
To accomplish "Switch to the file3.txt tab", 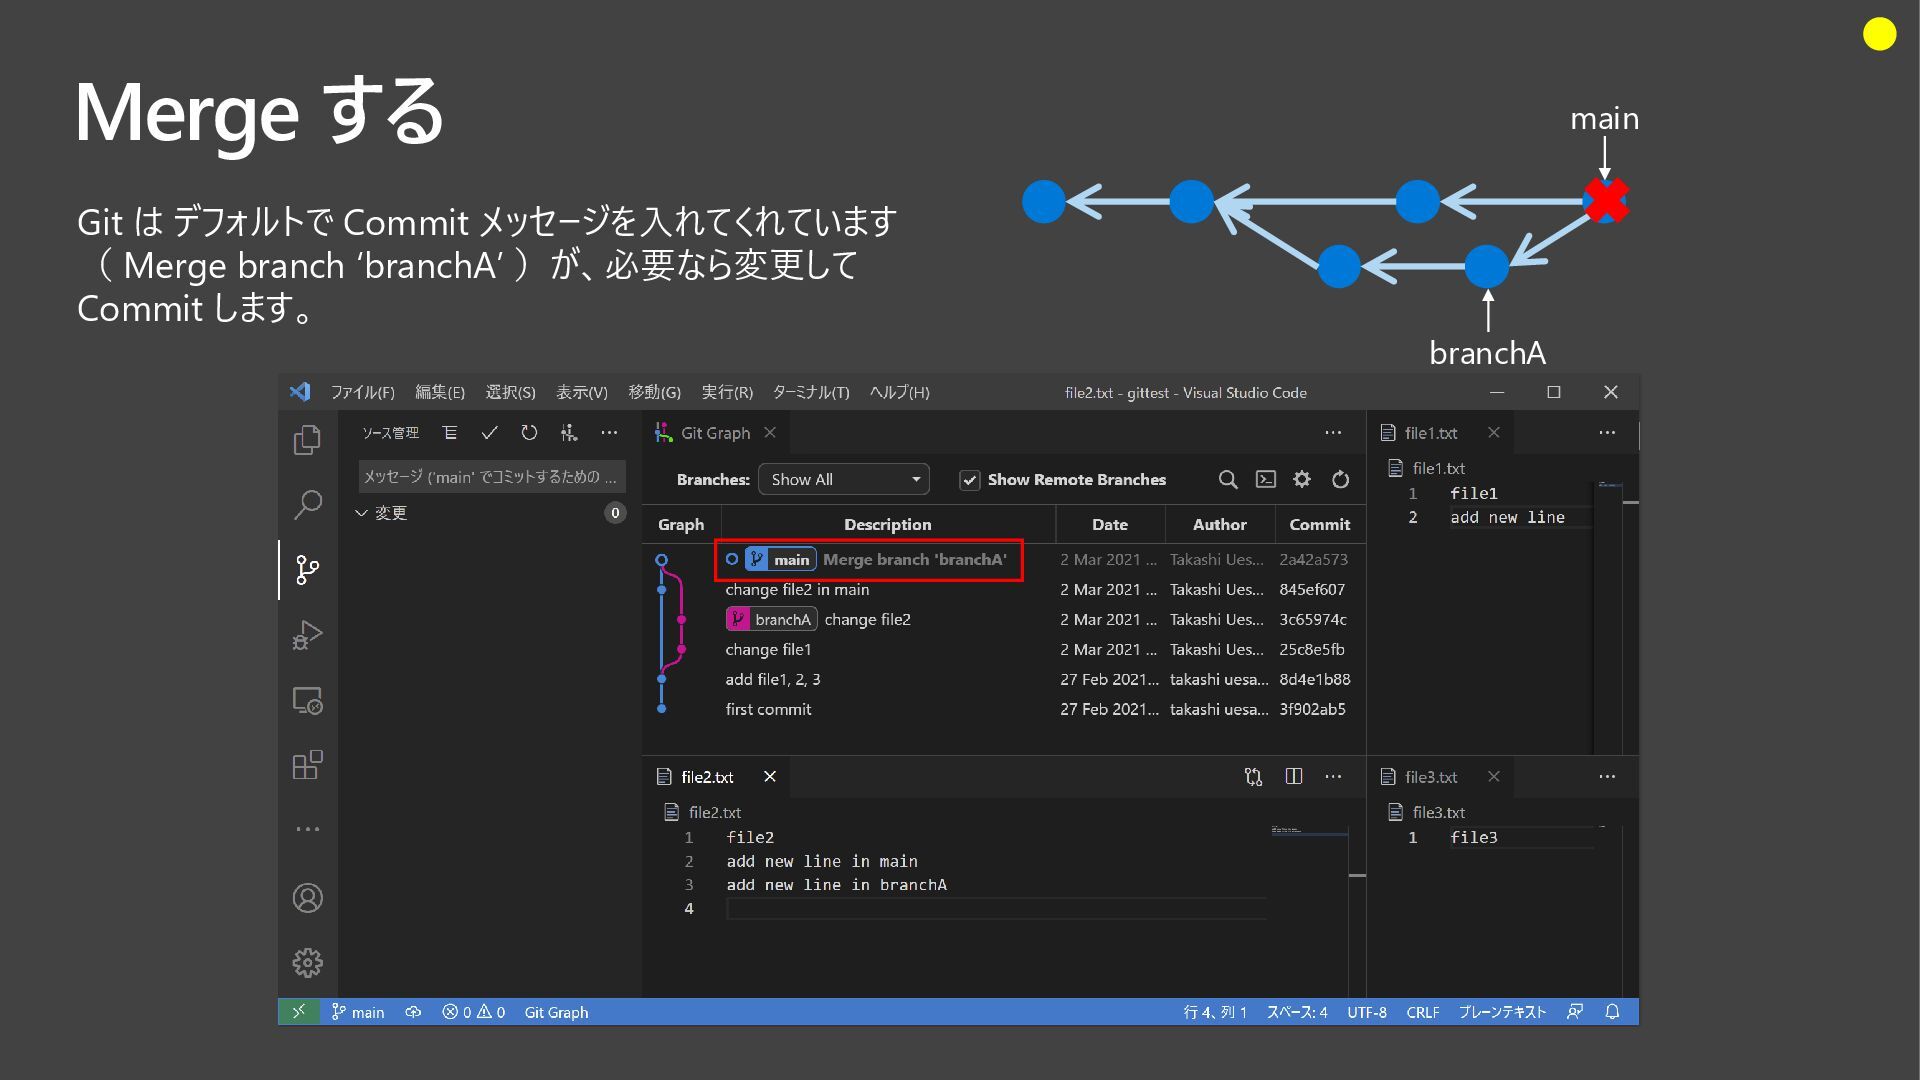I will click(1430, 777).
